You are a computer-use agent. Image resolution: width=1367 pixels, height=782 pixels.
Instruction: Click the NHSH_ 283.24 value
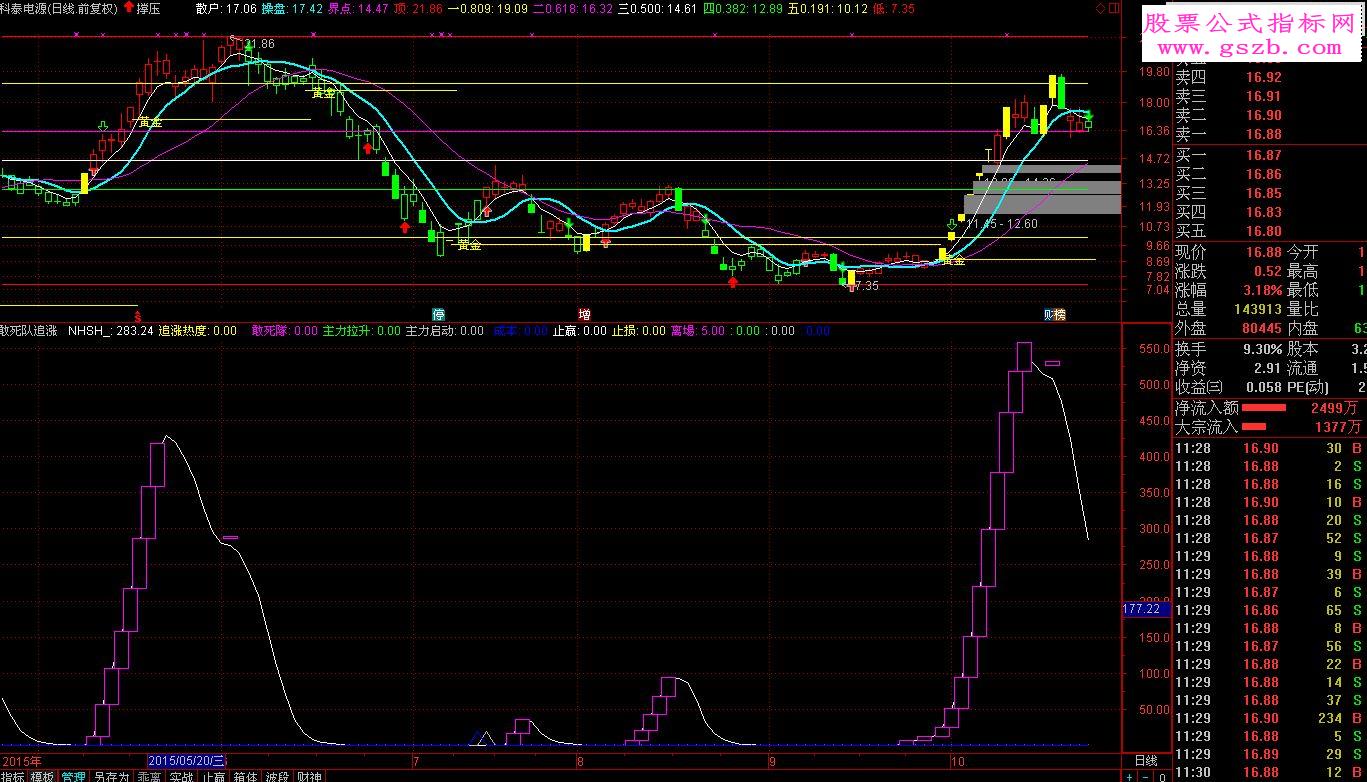[x=110, y=330]
